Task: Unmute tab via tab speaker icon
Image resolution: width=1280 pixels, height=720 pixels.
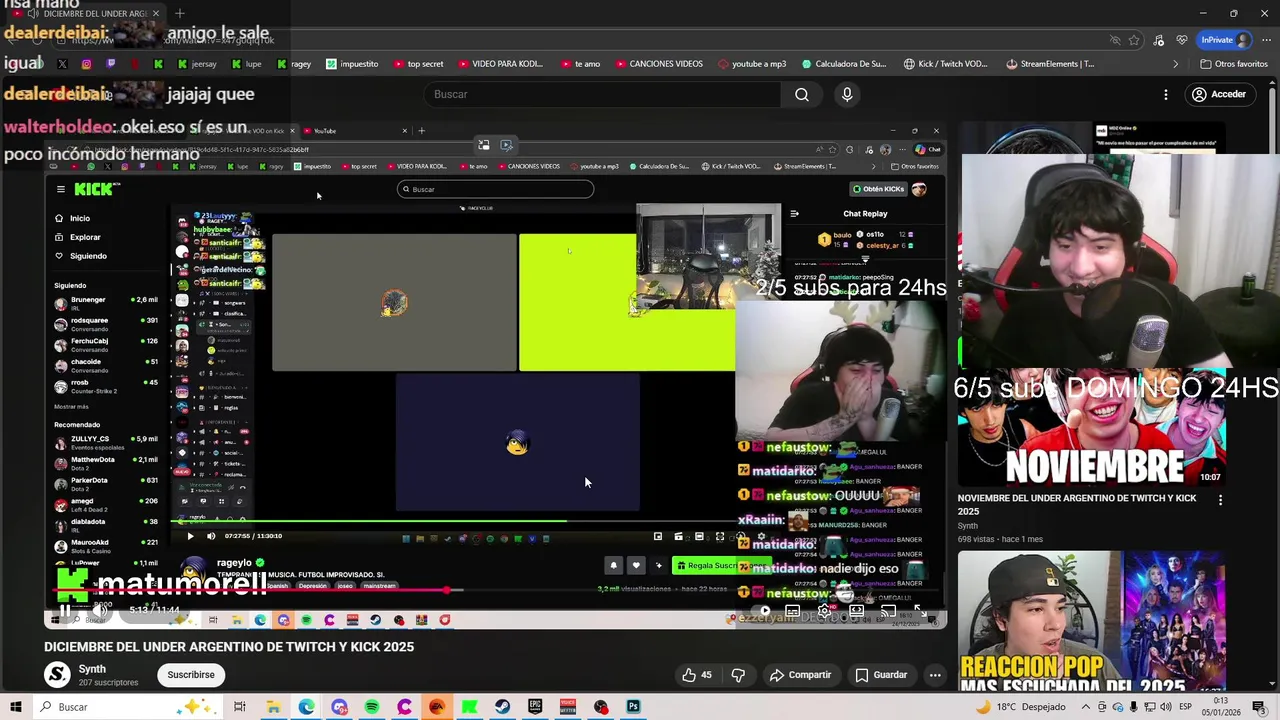Action: point(33,14)
